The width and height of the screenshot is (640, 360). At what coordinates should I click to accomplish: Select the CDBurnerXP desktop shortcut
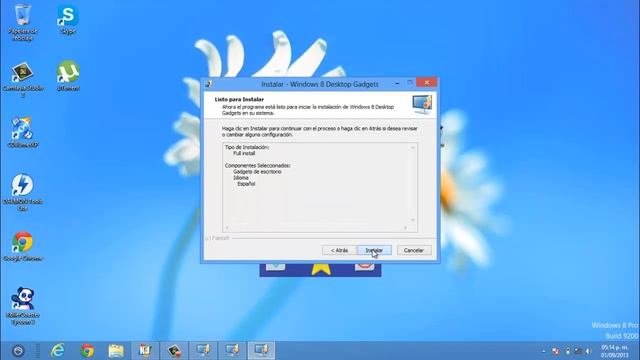pos(22,133)
